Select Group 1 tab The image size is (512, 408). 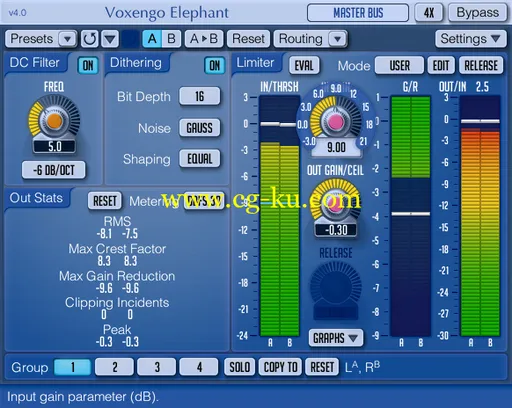click(x=72, y=367)
